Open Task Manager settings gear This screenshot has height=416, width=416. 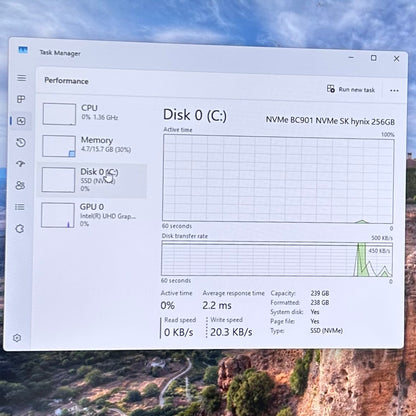pos(17,338)
